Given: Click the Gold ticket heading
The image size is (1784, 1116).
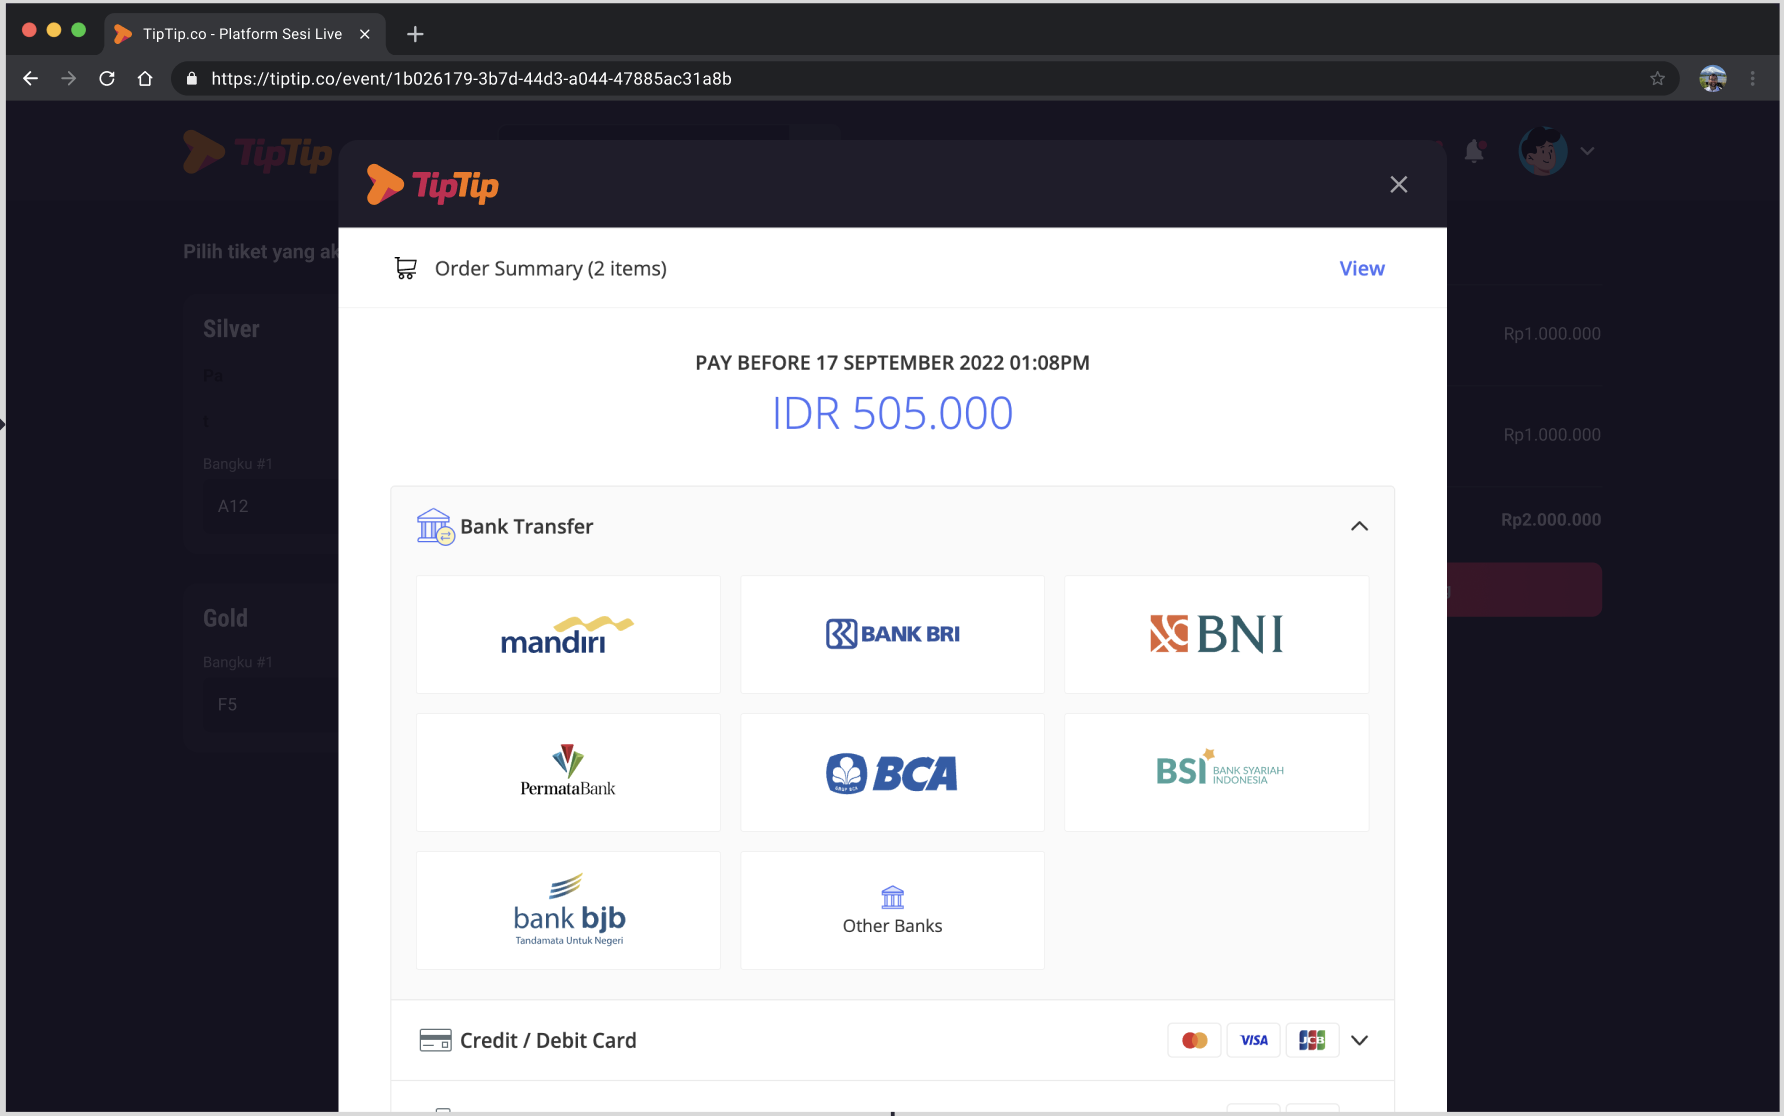Looking at the screenshot, I should pyautogui.click(x=225, y=618).
